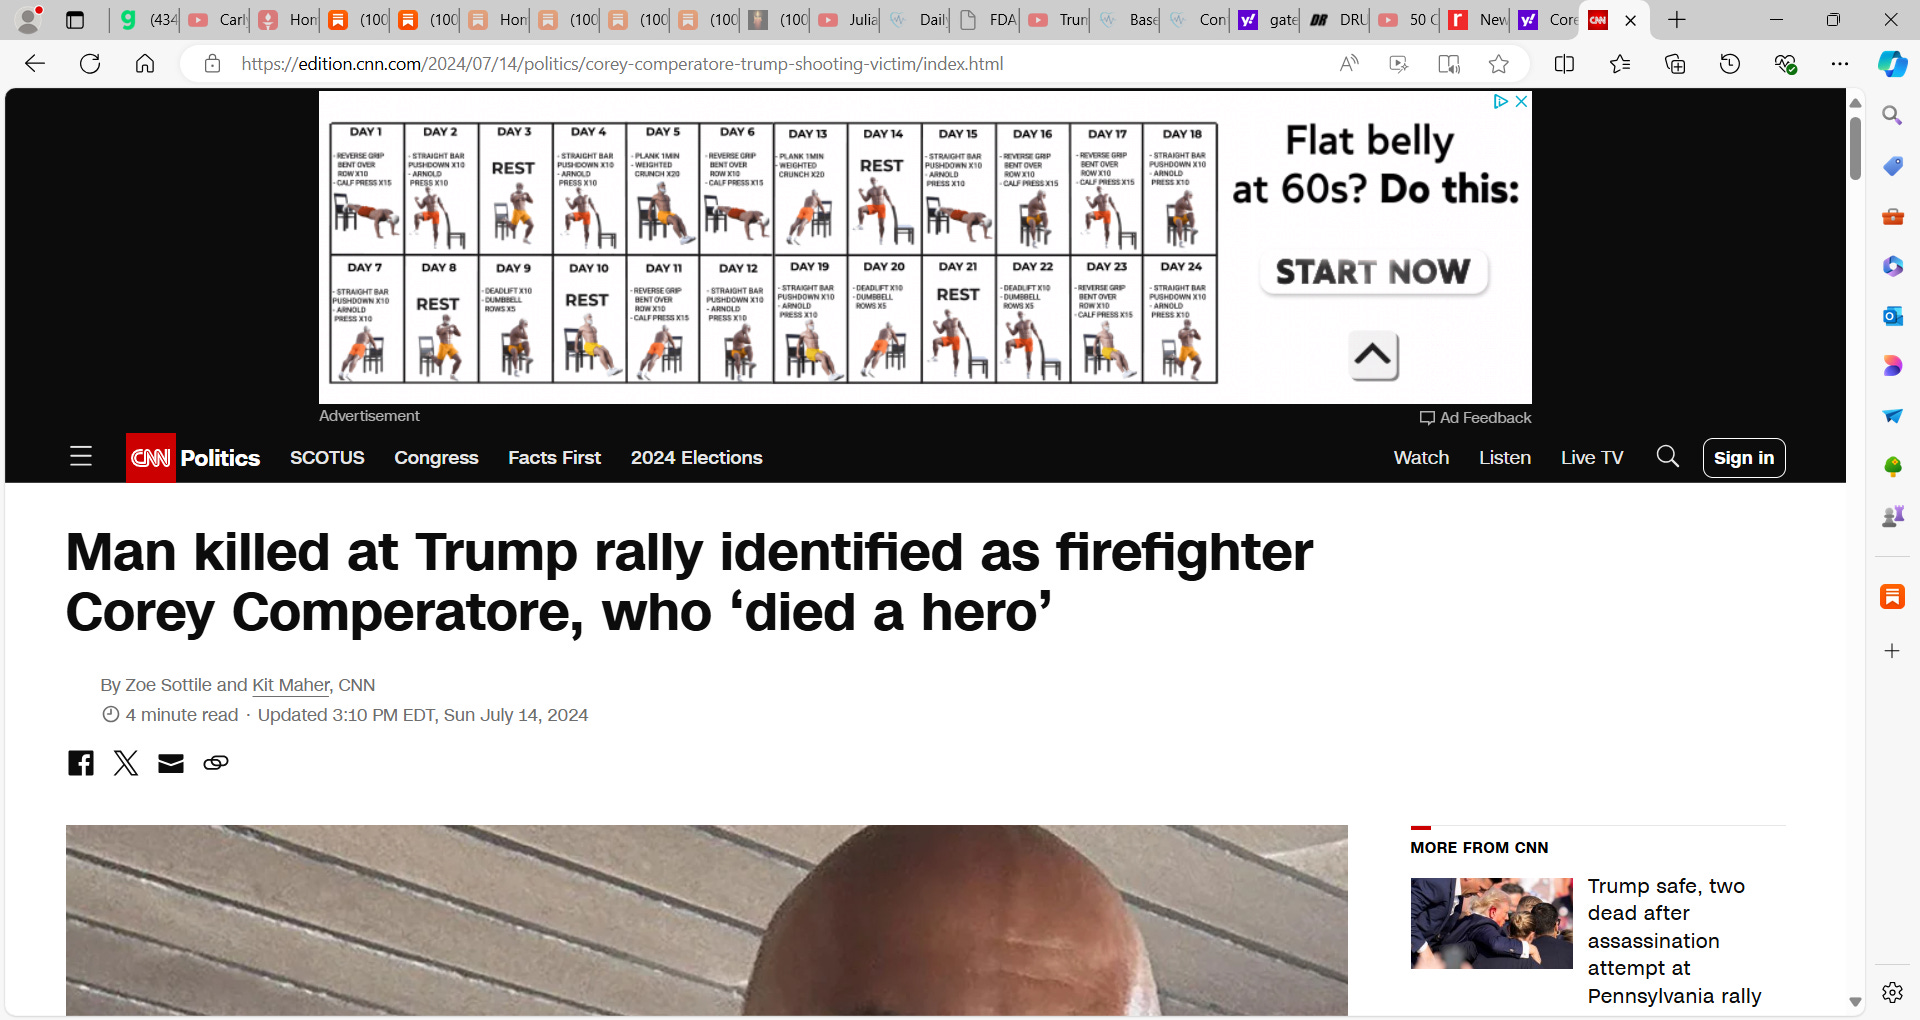Sign in to CNN
The height and width of the screenshot is (1020, 1920).
pos(1744,458)
